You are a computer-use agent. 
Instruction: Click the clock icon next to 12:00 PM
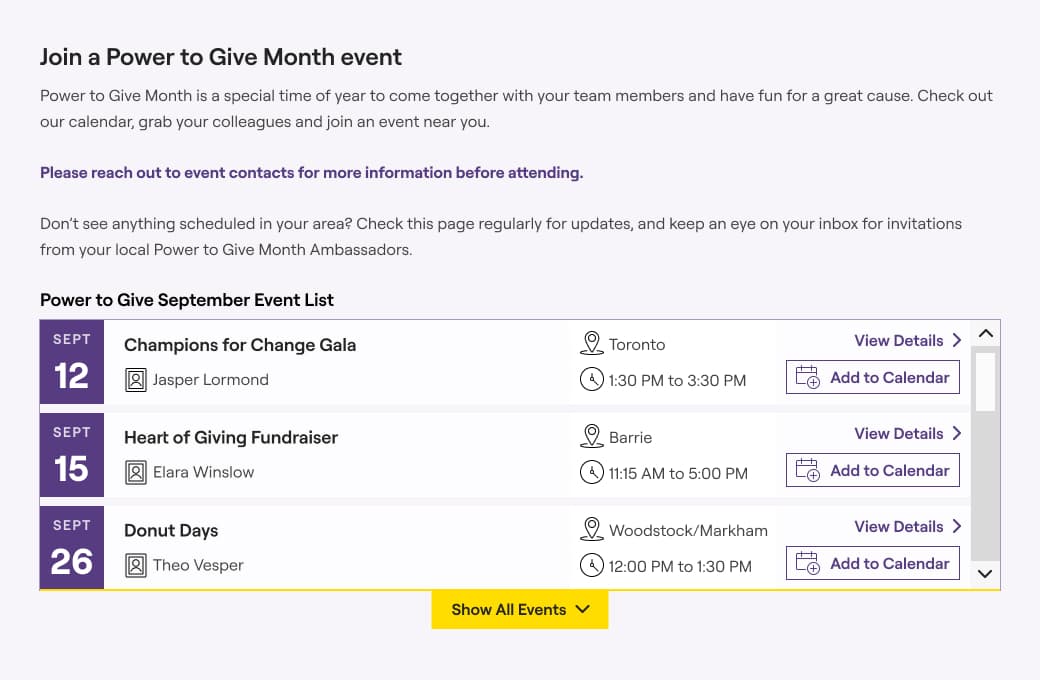point(592,565)
